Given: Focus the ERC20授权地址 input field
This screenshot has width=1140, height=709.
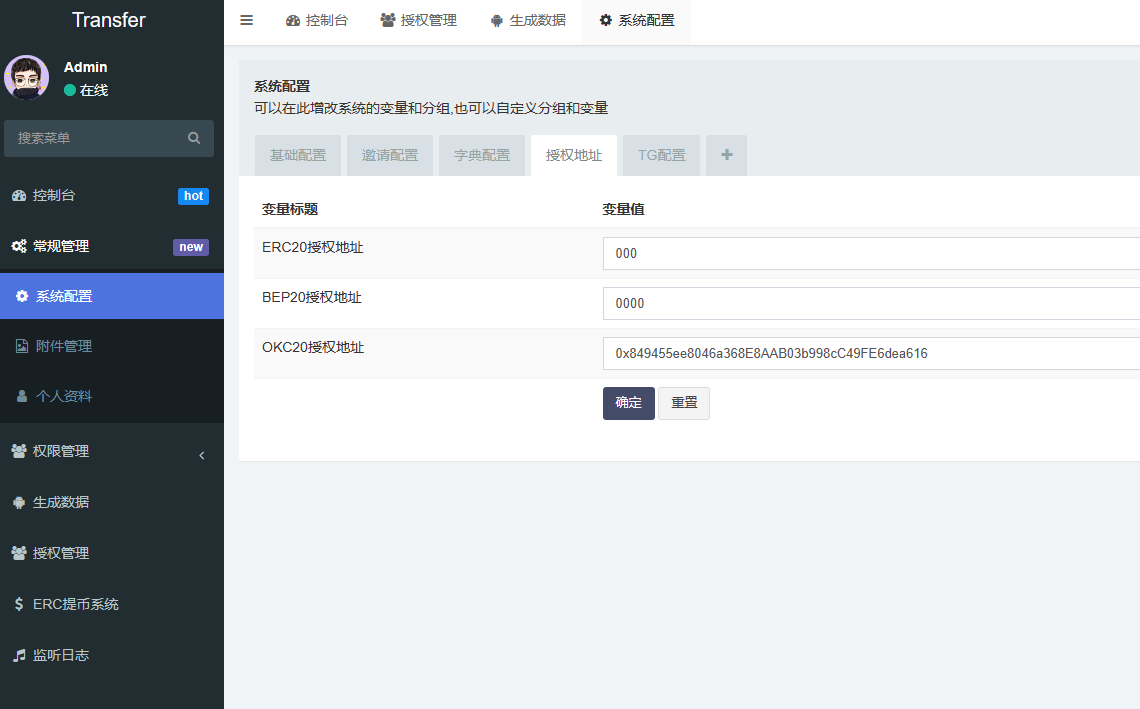Looking at the screenshot, I should click(870, 253).
